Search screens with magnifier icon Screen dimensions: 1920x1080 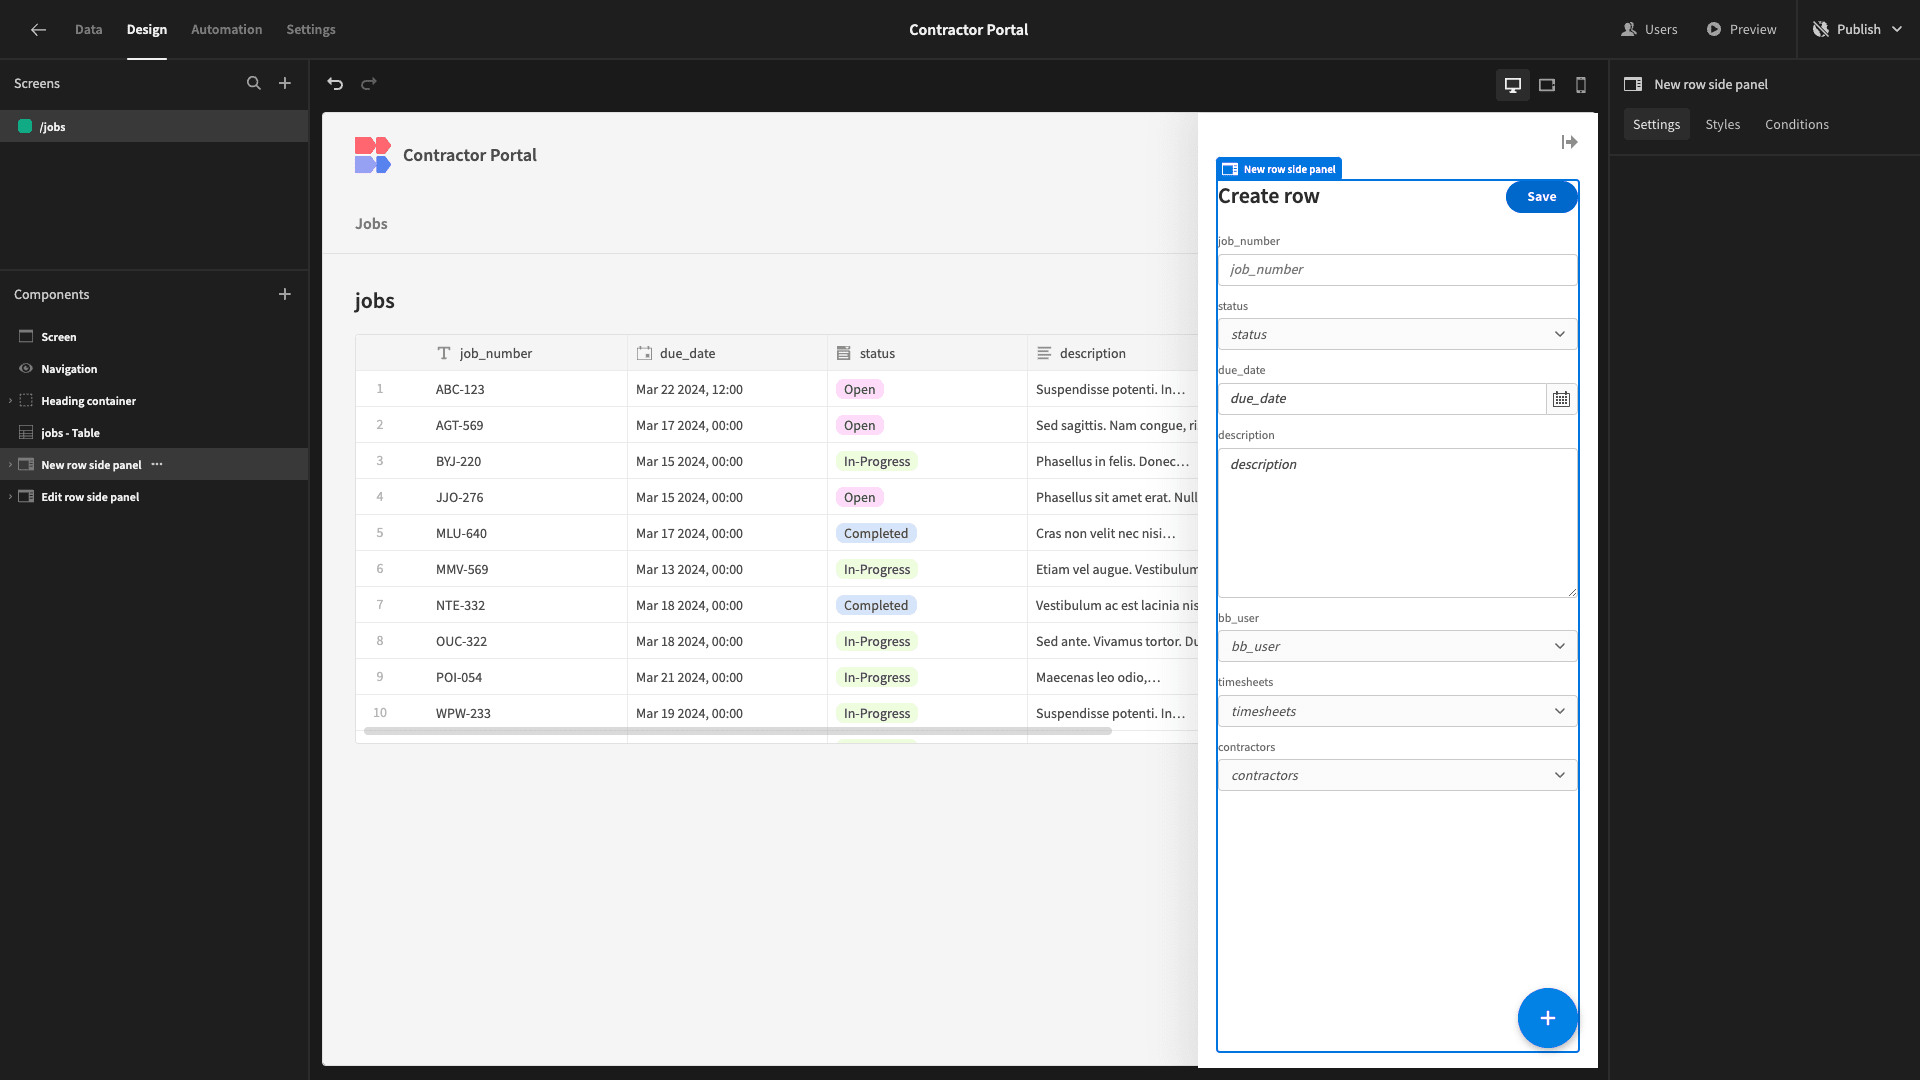pos(254,83)
